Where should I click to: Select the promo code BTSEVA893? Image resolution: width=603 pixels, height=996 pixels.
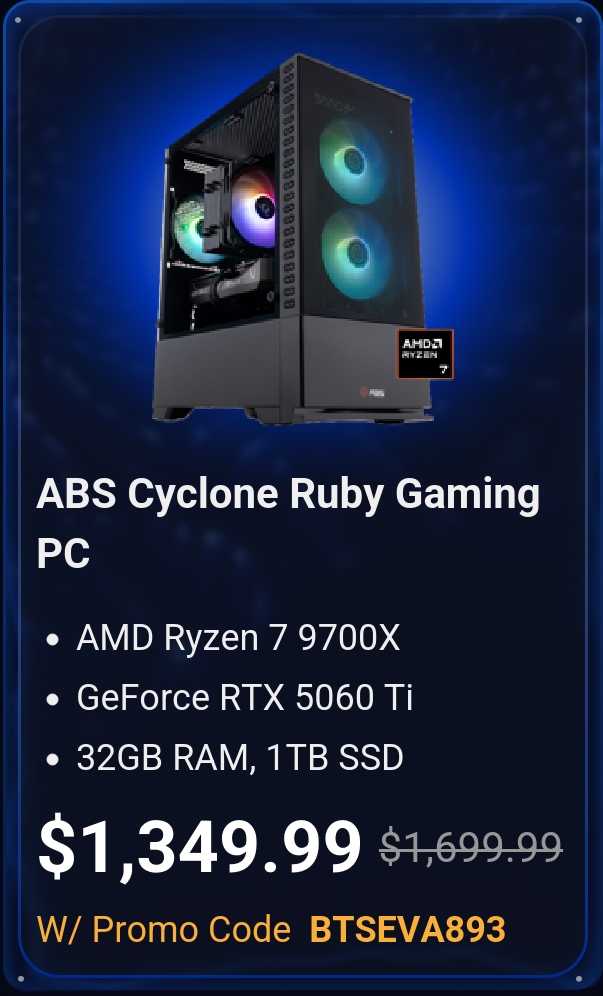tap(407, 929)
